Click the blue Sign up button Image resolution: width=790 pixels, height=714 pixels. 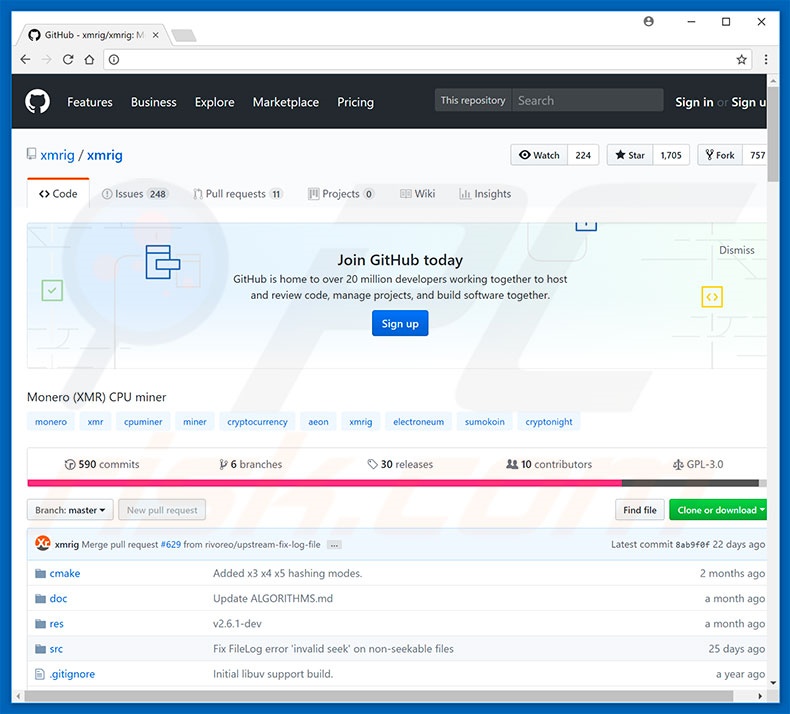point(400,323)
